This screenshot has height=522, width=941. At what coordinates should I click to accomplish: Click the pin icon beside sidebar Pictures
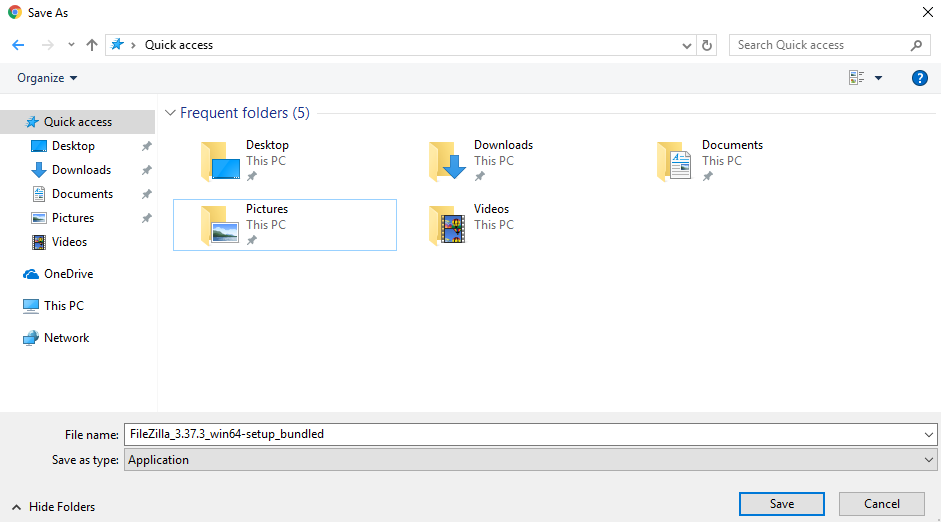point(146,218)
